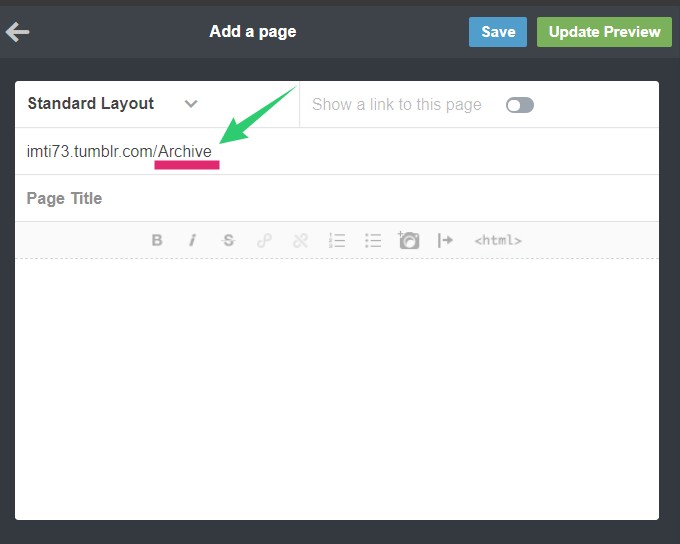Remove a link with the unlink icon

(x=301, y=240)
